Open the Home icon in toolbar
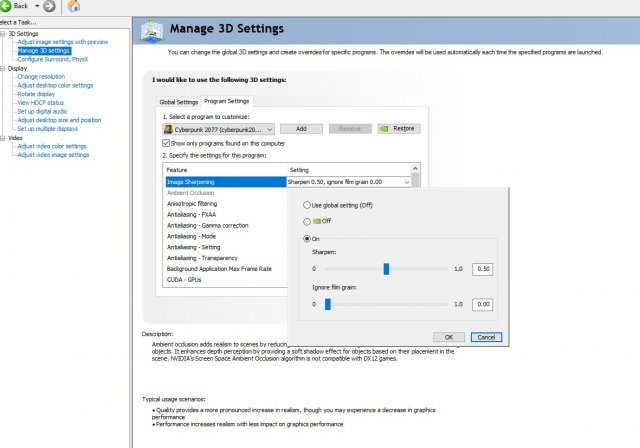This screenshot has height=448, width=640. [74, 6]
